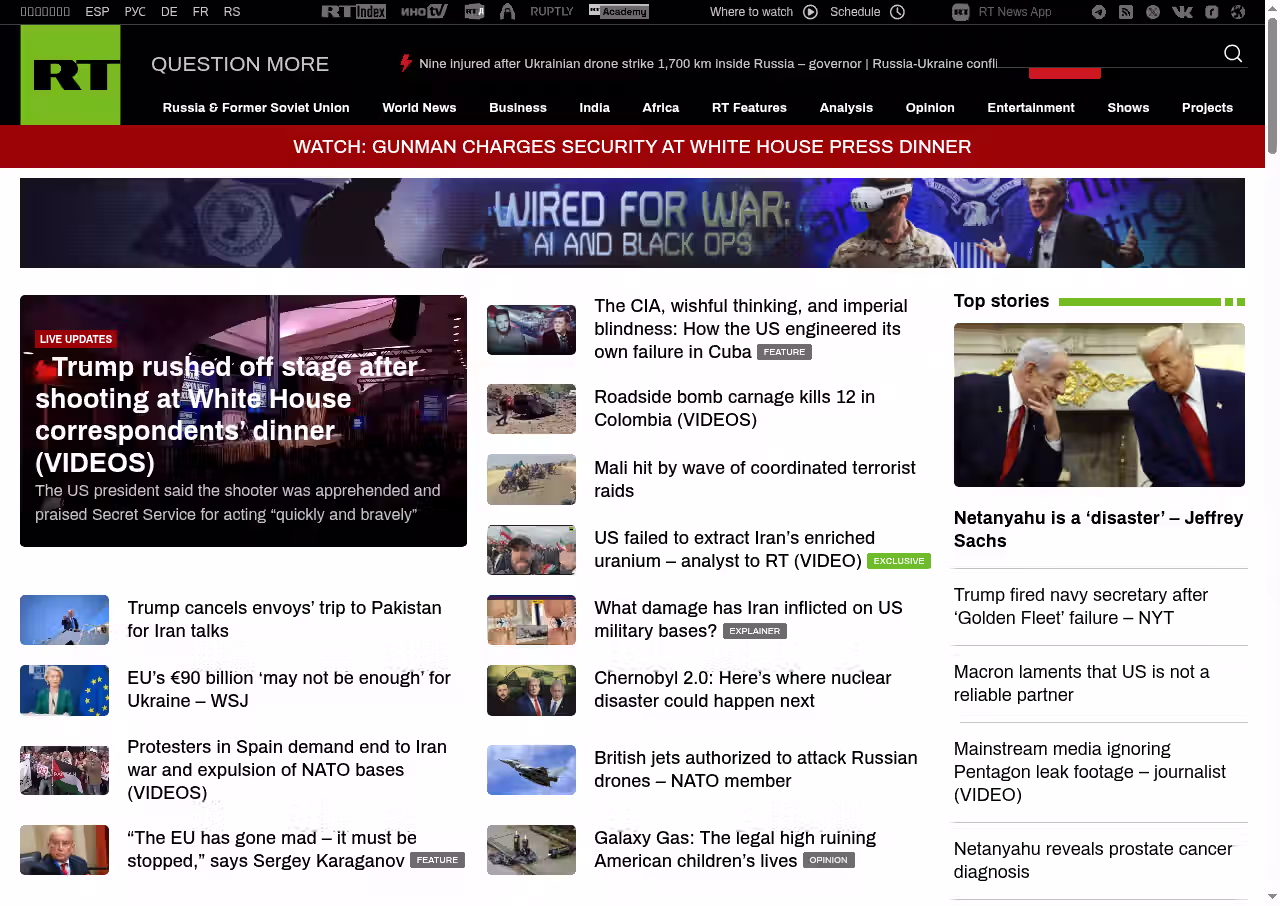Screen dimensions: 1280x906
Task: Click the Where to watch play icon
Action: pyautogui.click(x=810, y=12)
